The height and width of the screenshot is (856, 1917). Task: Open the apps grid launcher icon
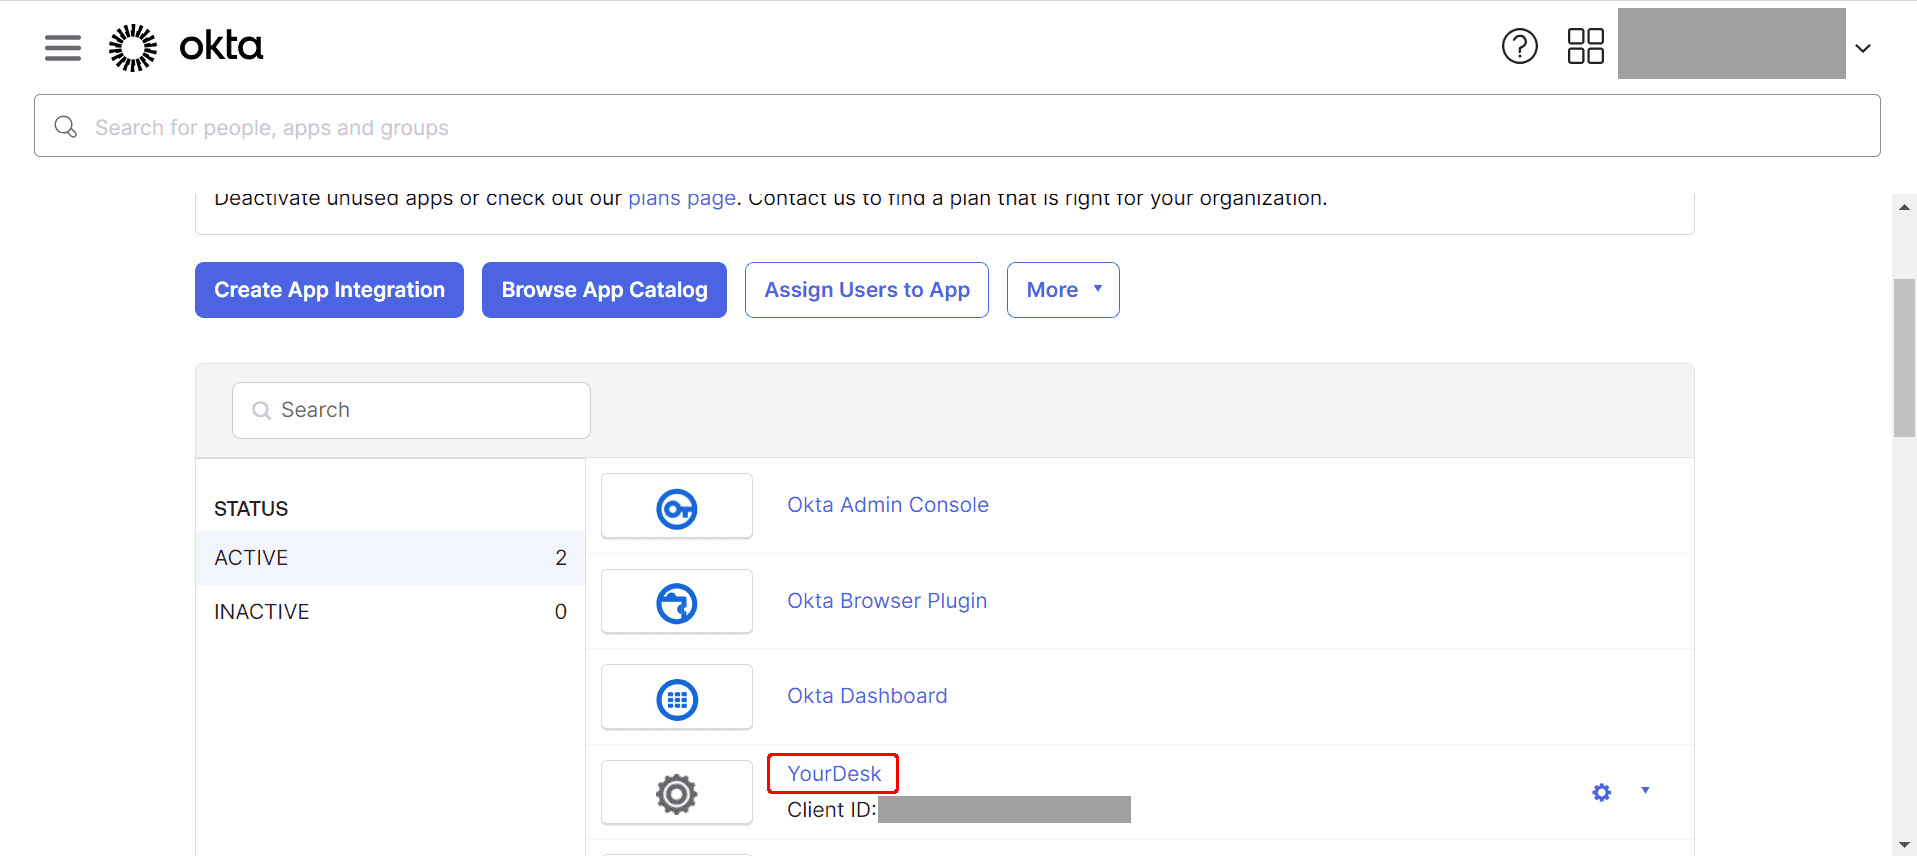1585,46
